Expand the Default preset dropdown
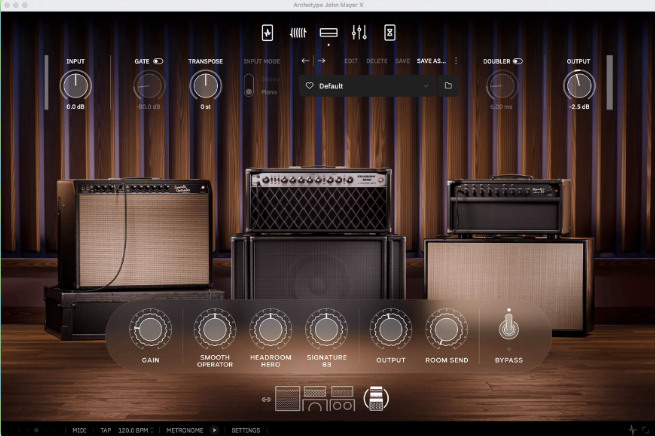655x436 pixels. pyautogui.click(x=426, y=86)
